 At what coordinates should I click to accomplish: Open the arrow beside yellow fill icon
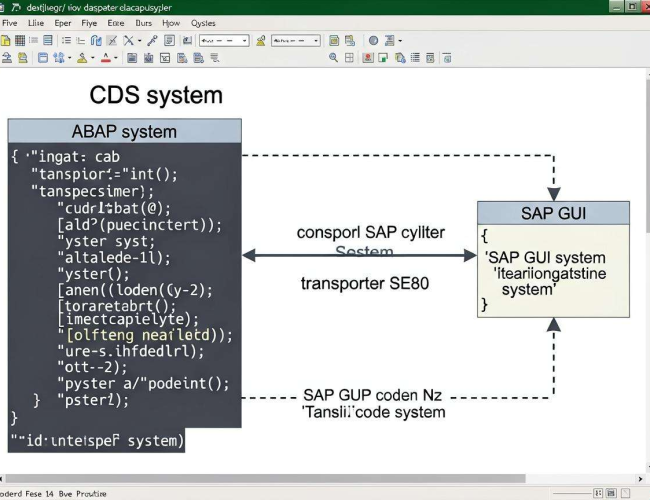92,58
